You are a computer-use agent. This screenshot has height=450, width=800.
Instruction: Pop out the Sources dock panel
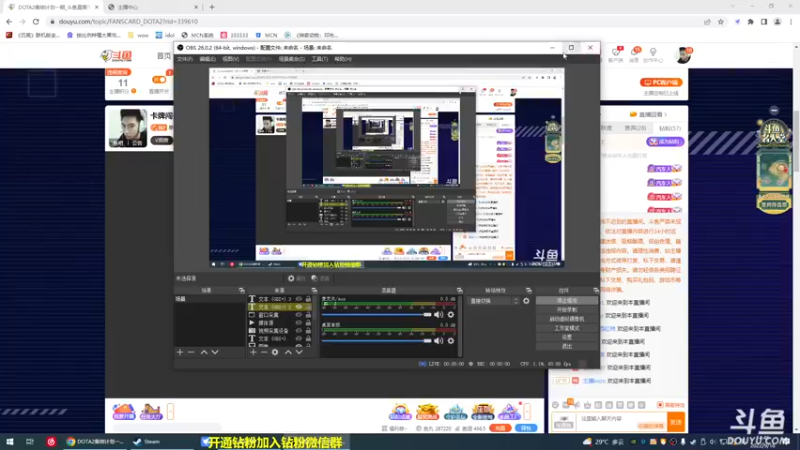click(x=314, y=290)
